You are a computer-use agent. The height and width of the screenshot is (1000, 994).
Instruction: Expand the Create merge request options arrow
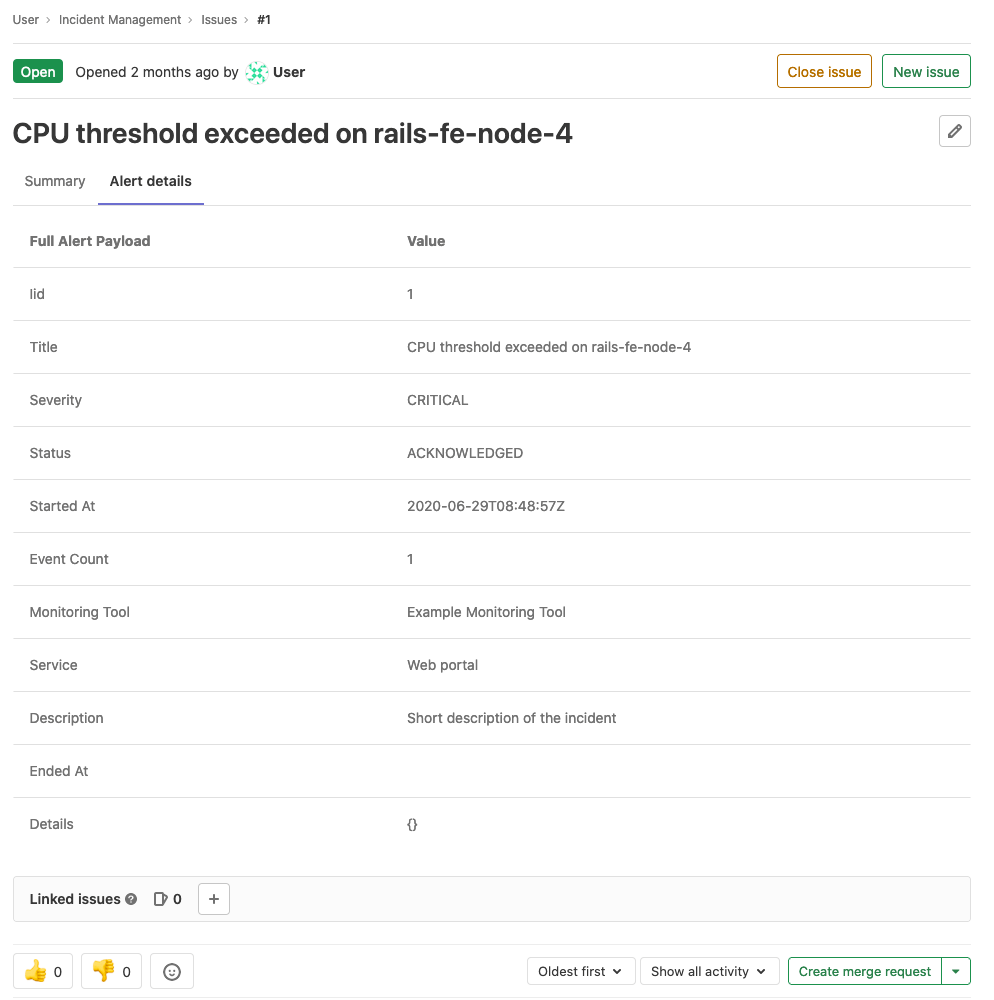click(x=957, y=971)
